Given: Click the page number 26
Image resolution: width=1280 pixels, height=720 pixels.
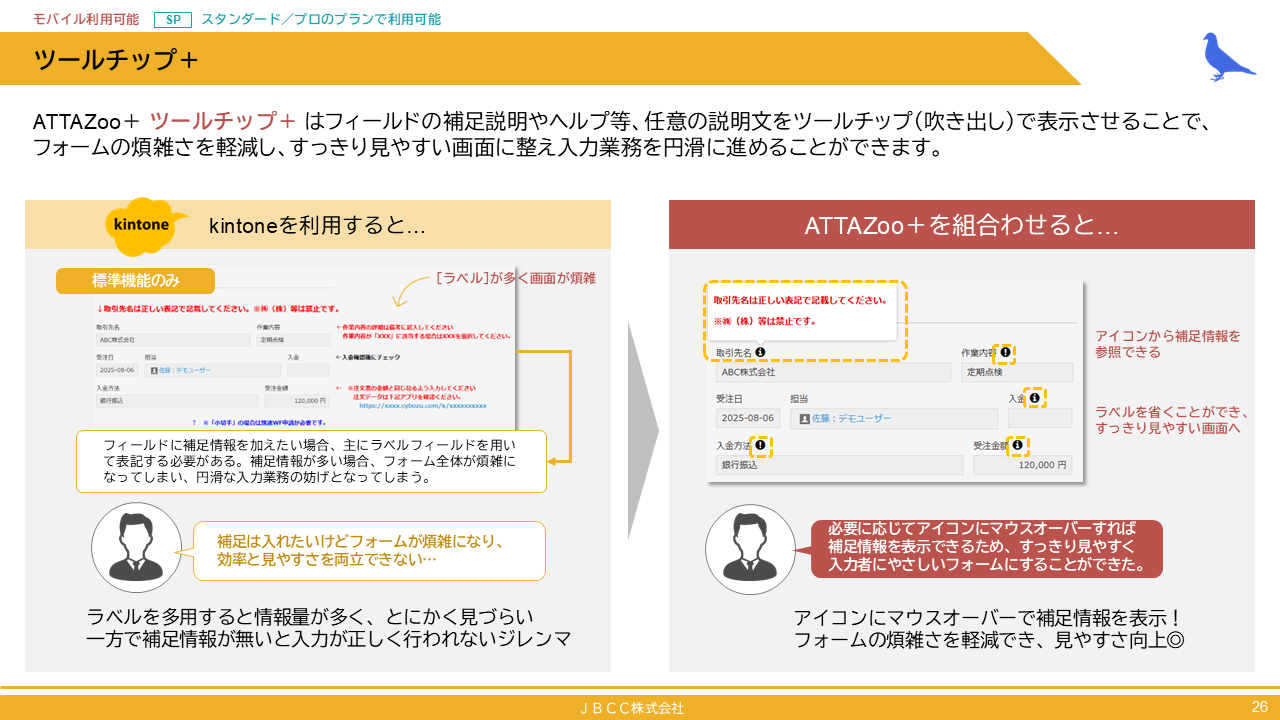Looking at the screenshot, I should [x=1259, y=707].
